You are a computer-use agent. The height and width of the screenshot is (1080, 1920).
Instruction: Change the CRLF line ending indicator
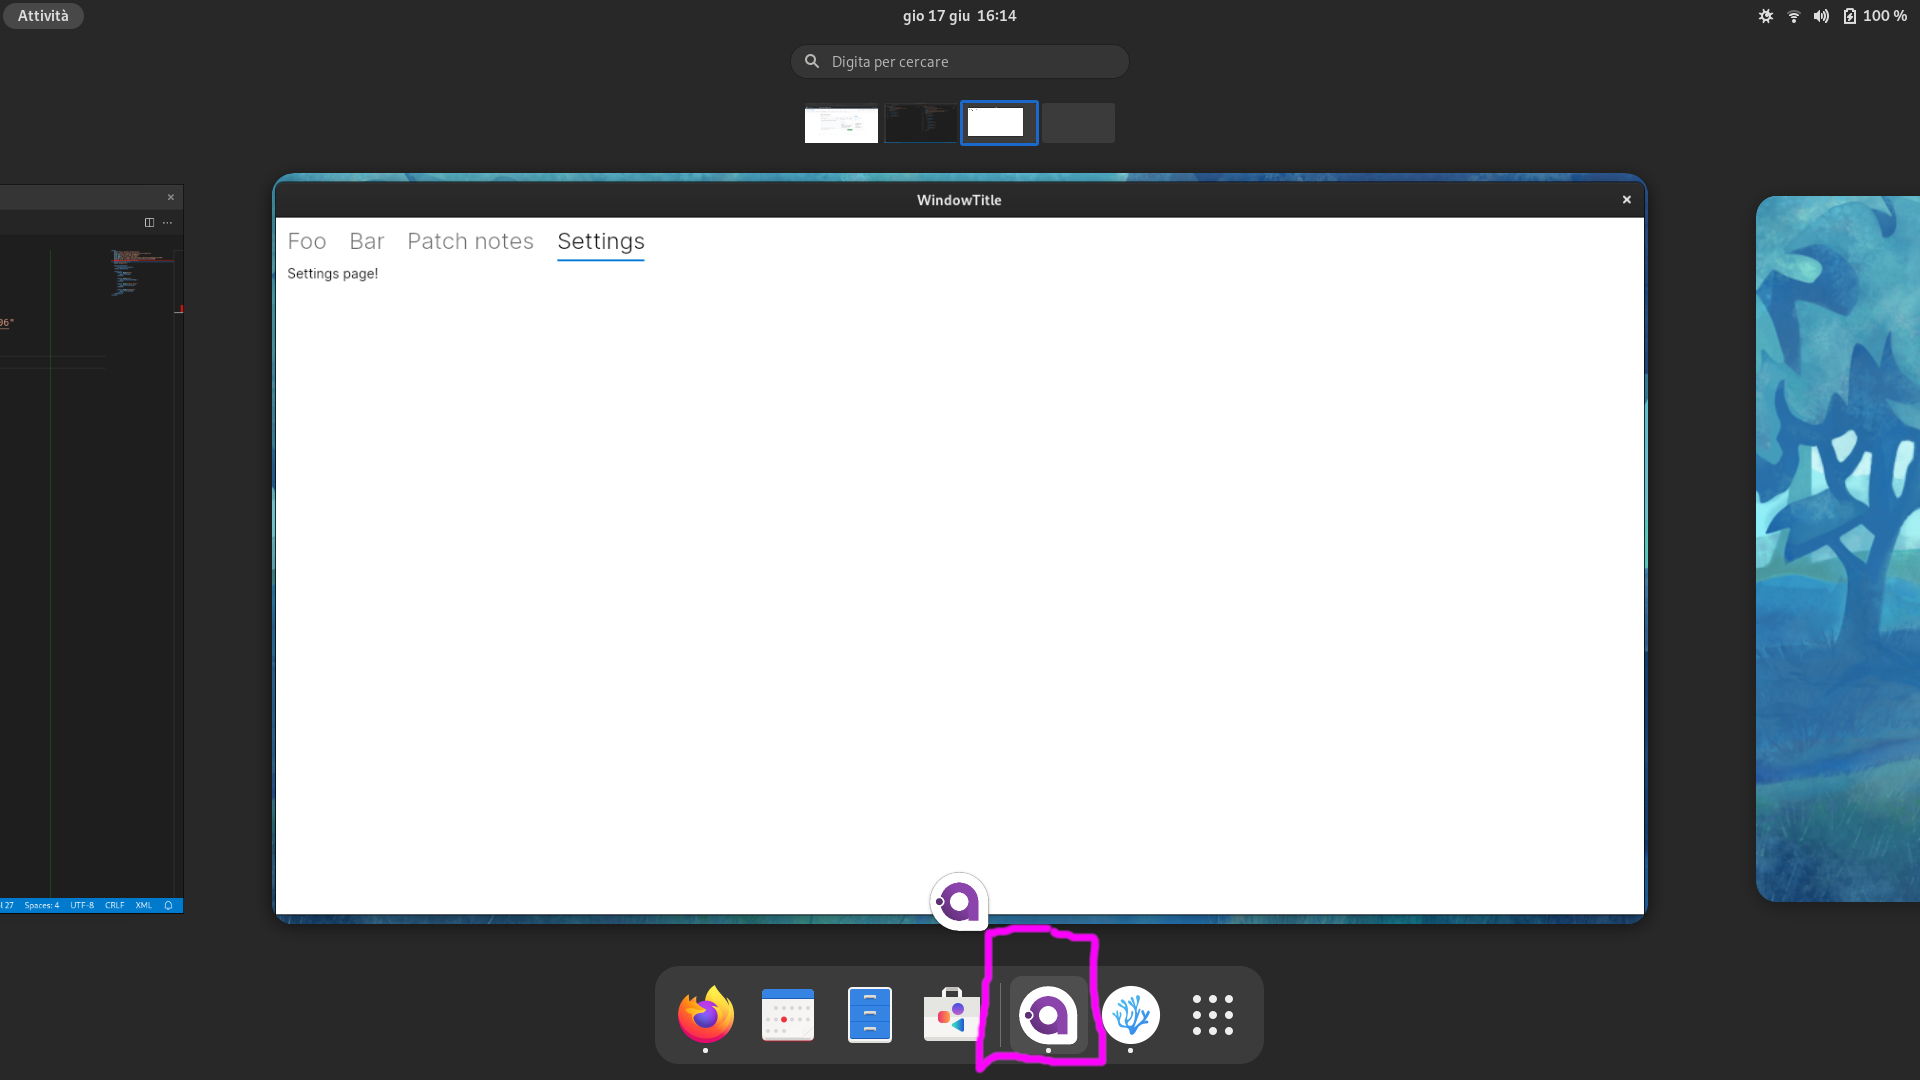[x=114, y=905]
